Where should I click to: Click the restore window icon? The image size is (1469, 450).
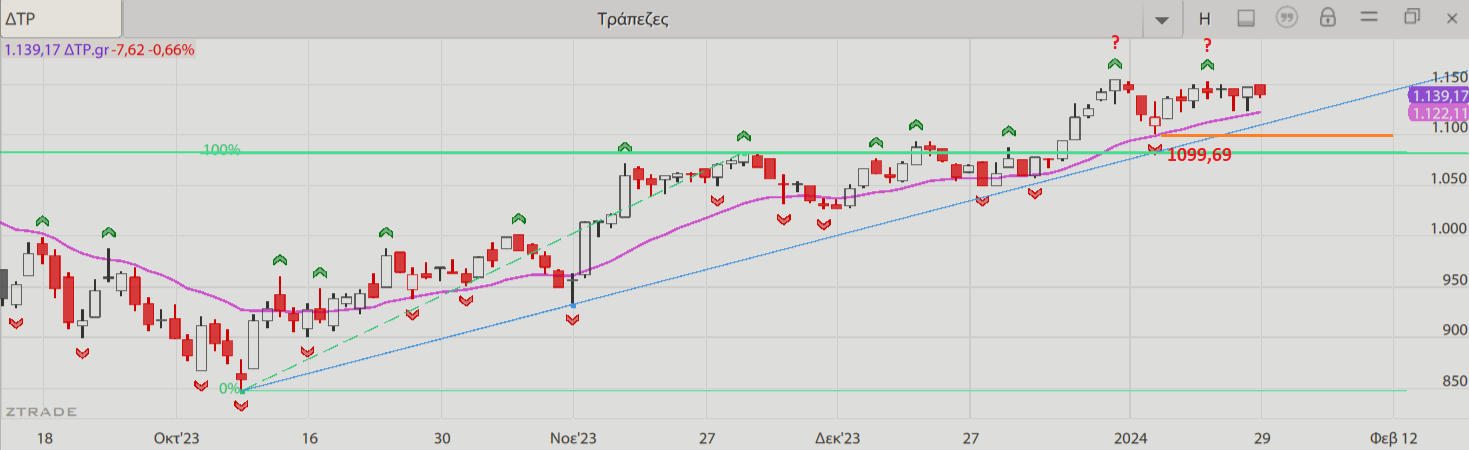coord(1411,17)
